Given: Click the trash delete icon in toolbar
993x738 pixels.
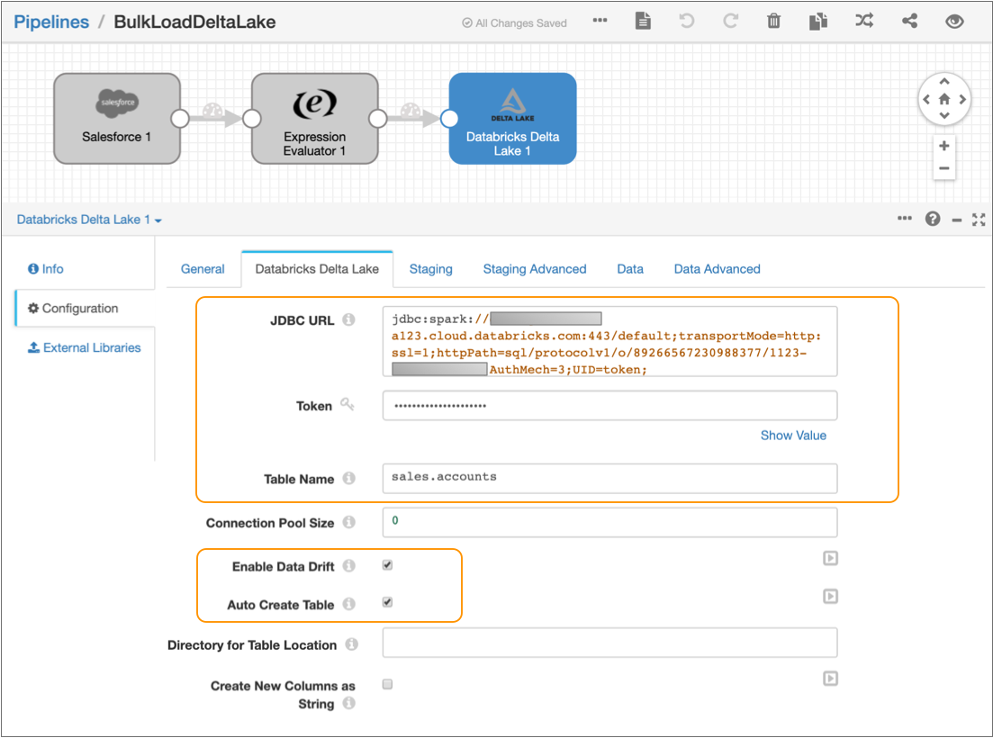Looking at the screenshot, I should click(x=774, y=21).
